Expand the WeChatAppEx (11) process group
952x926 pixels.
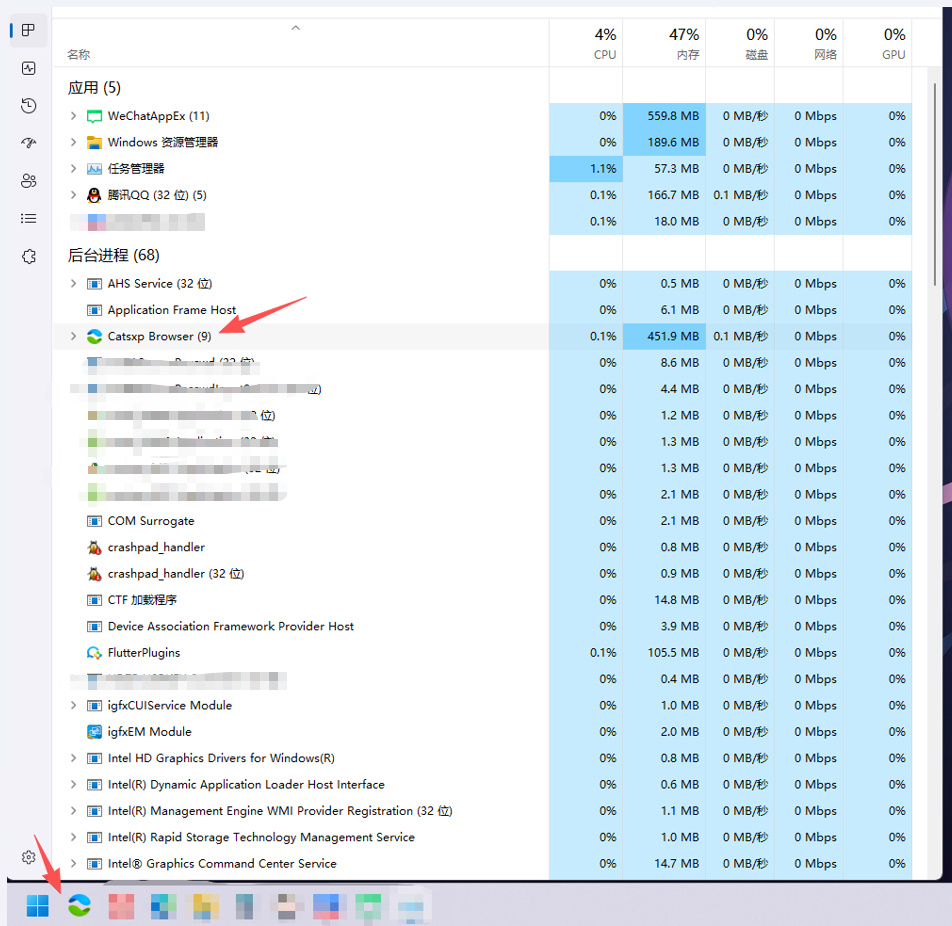73,116
